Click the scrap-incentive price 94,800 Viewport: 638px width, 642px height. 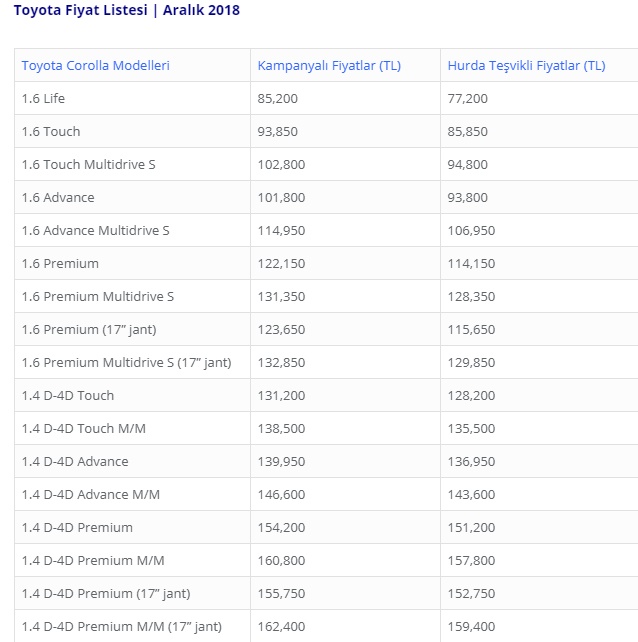tap(468, 165)
